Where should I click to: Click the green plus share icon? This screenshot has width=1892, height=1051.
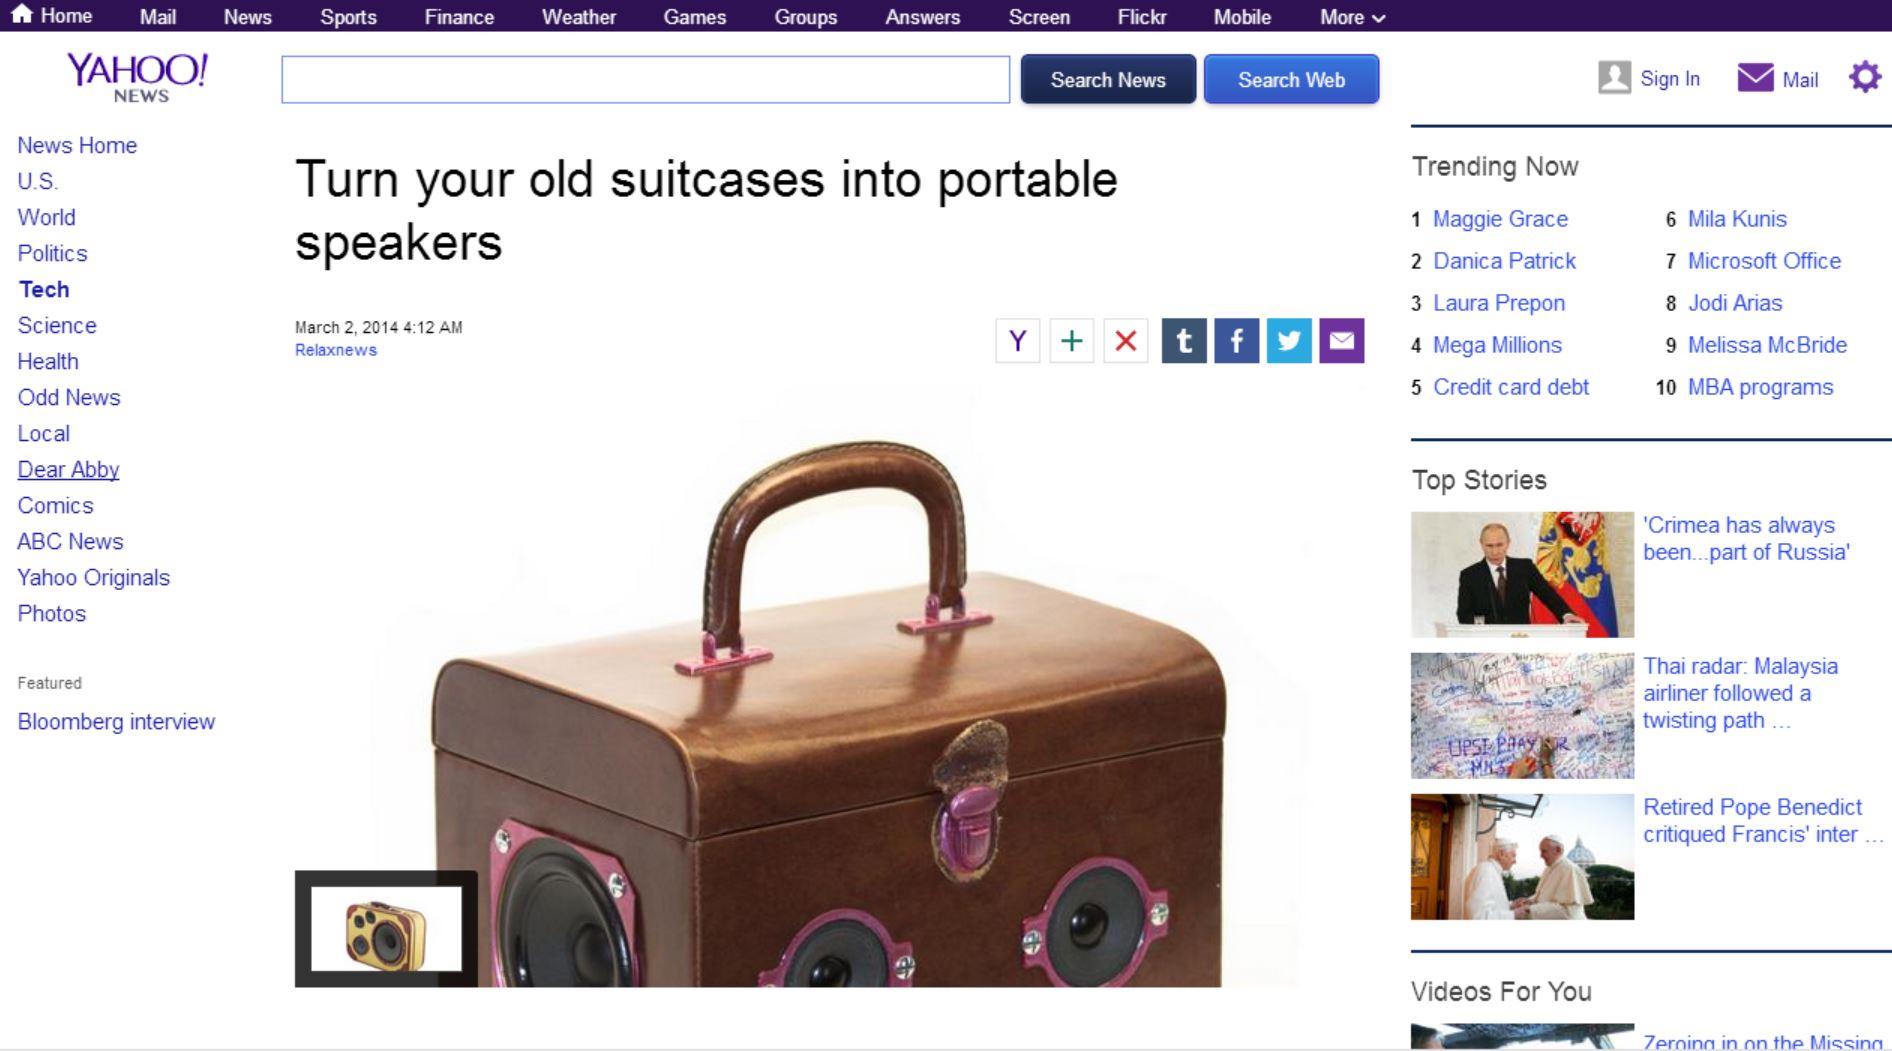tap(1072, 341)
